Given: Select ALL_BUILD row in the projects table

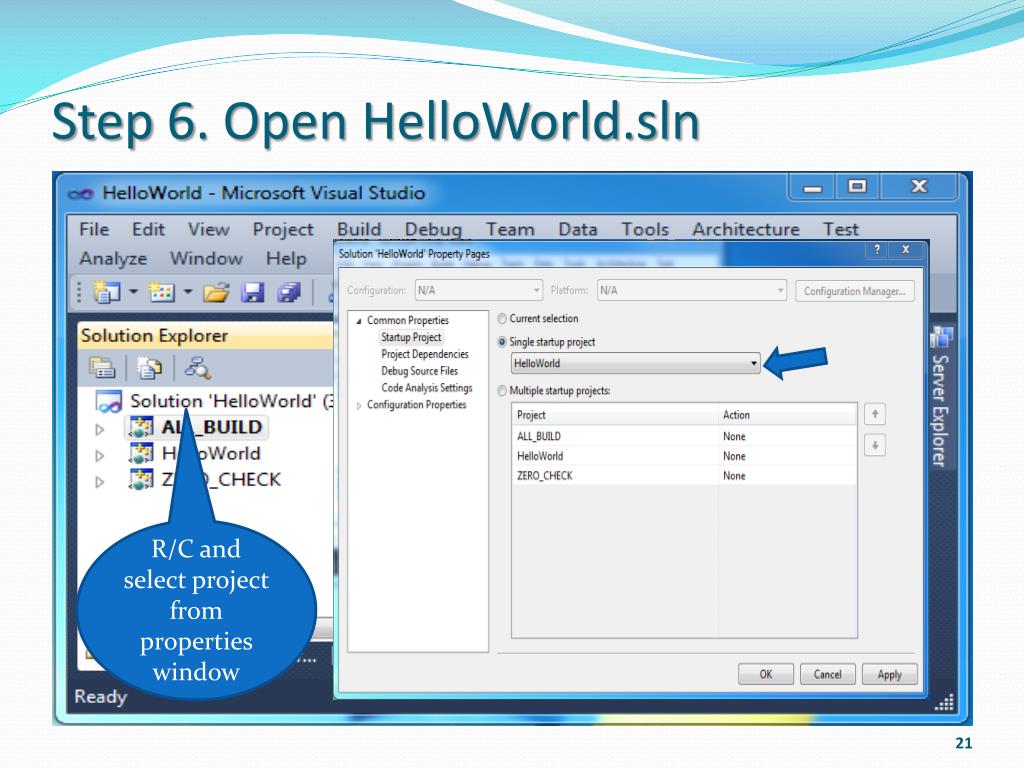Looking at the screenshot, I should (684, 436).
